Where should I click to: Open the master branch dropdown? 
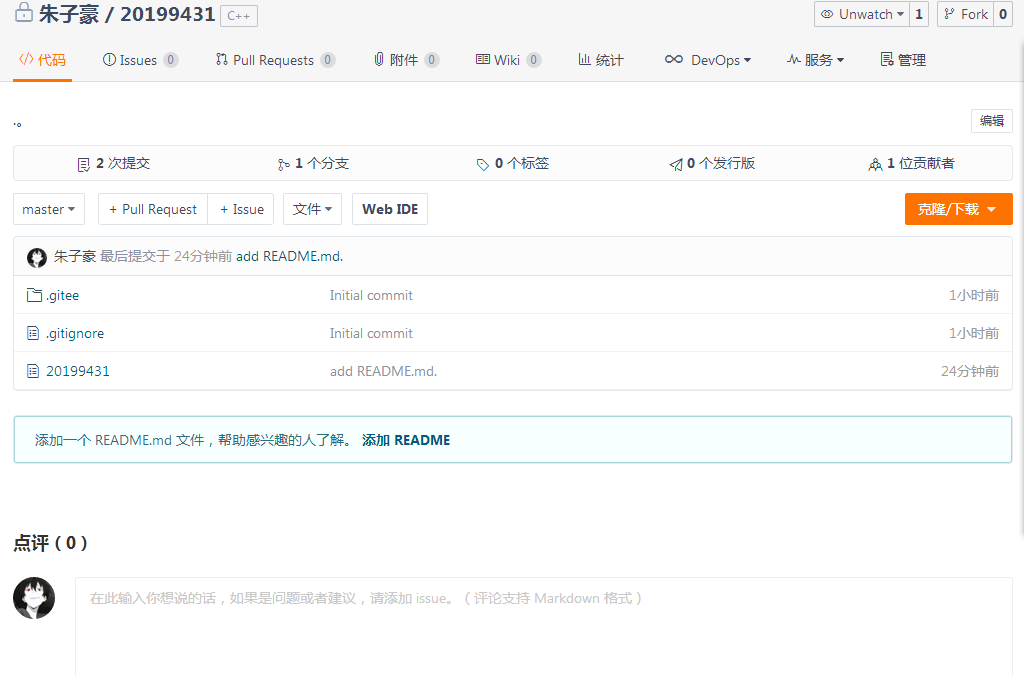click(49, 209)
